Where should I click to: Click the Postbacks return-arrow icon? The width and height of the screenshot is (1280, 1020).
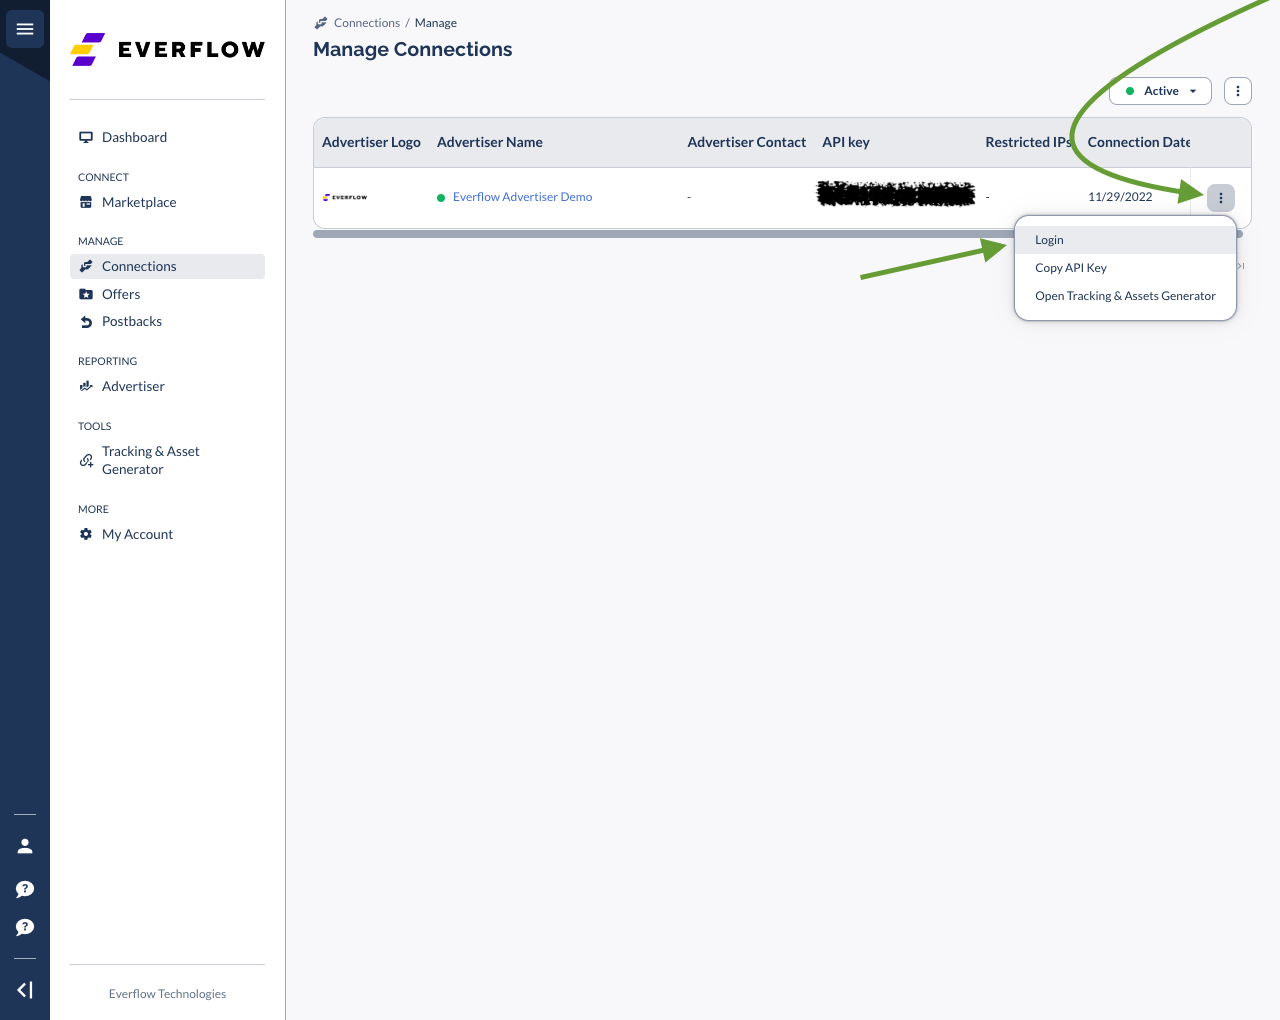click(x=86, y=322)
